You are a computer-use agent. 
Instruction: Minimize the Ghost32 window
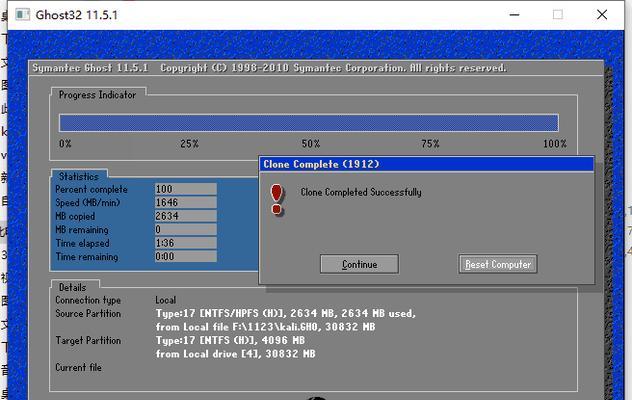click(514, 15)
